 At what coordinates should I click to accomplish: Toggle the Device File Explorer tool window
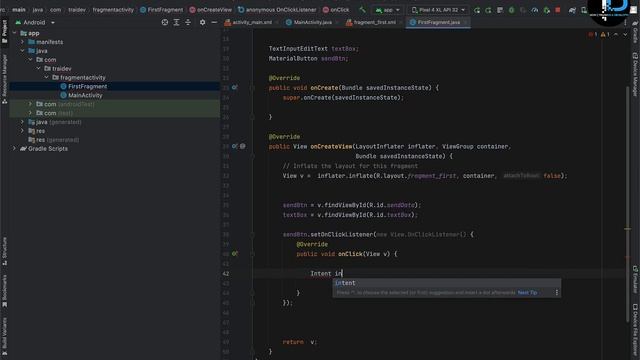(x=635, y=331)
